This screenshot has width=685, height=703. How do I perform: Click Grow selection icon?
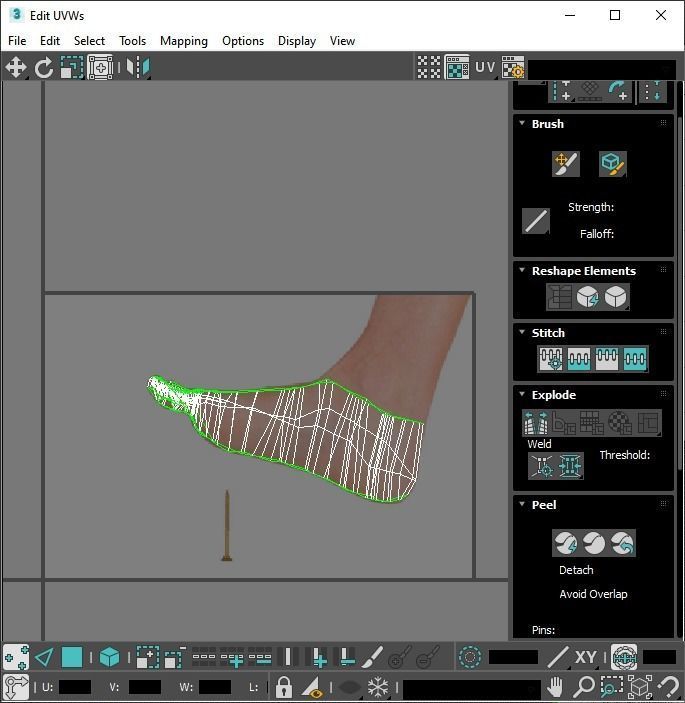(x=147, y=658)
